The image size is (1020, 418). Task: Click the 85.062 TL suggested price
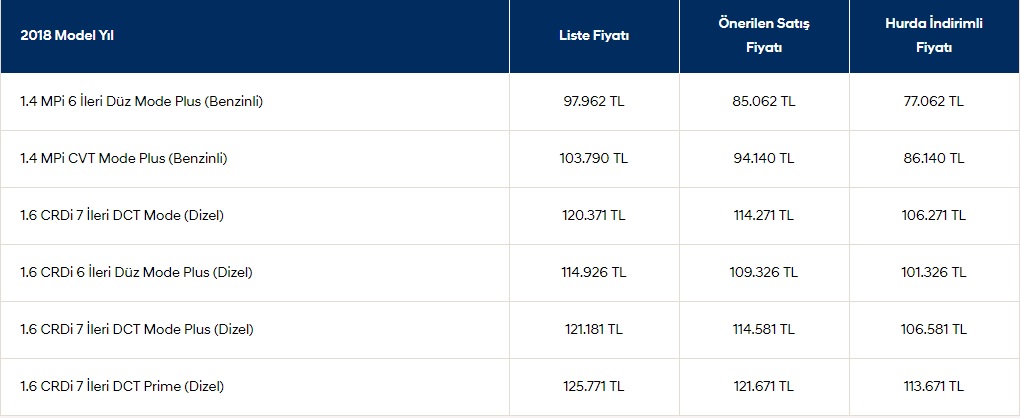764,101
